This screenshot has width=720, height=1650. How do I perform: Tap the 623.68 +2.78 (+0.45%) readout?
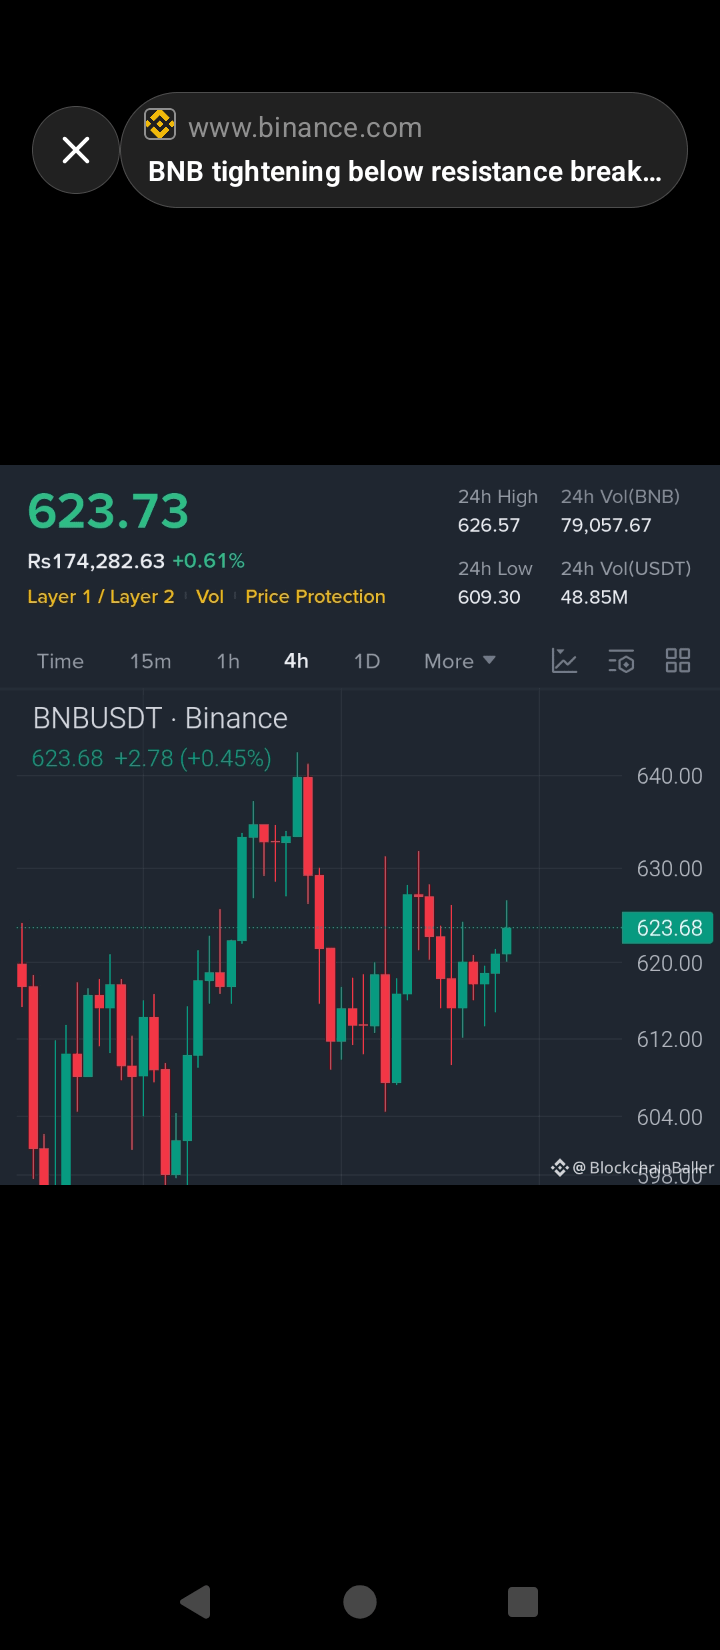[151, 758]
